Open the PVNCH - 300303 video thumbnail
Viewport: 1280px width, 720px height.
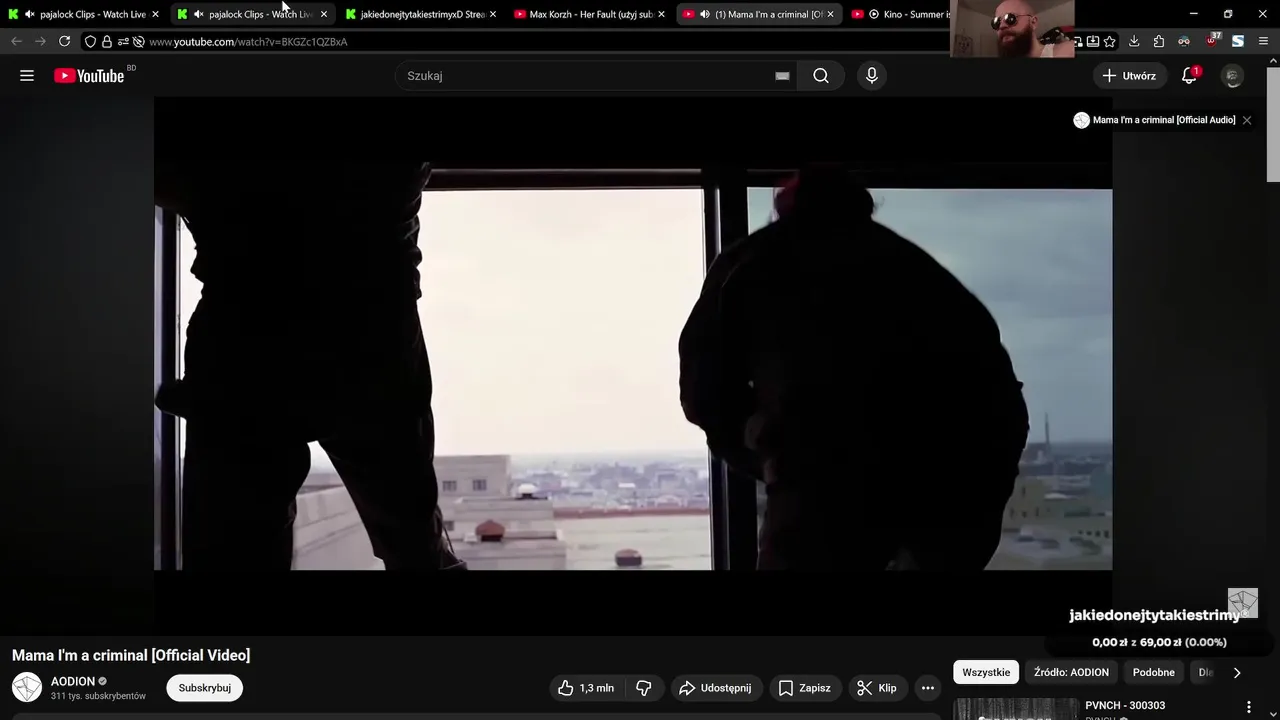(x=1015, y=708)
